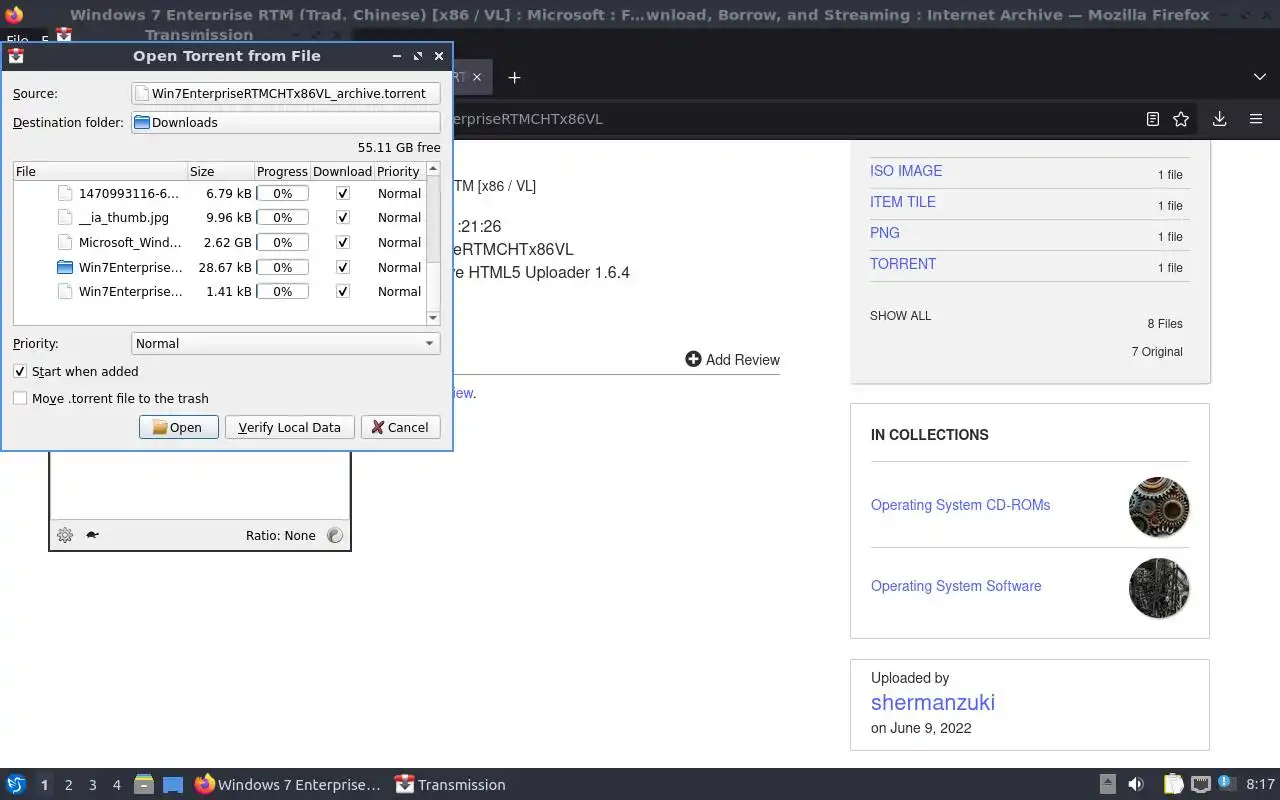Open Source file chooser button

[x=286, y=93]
